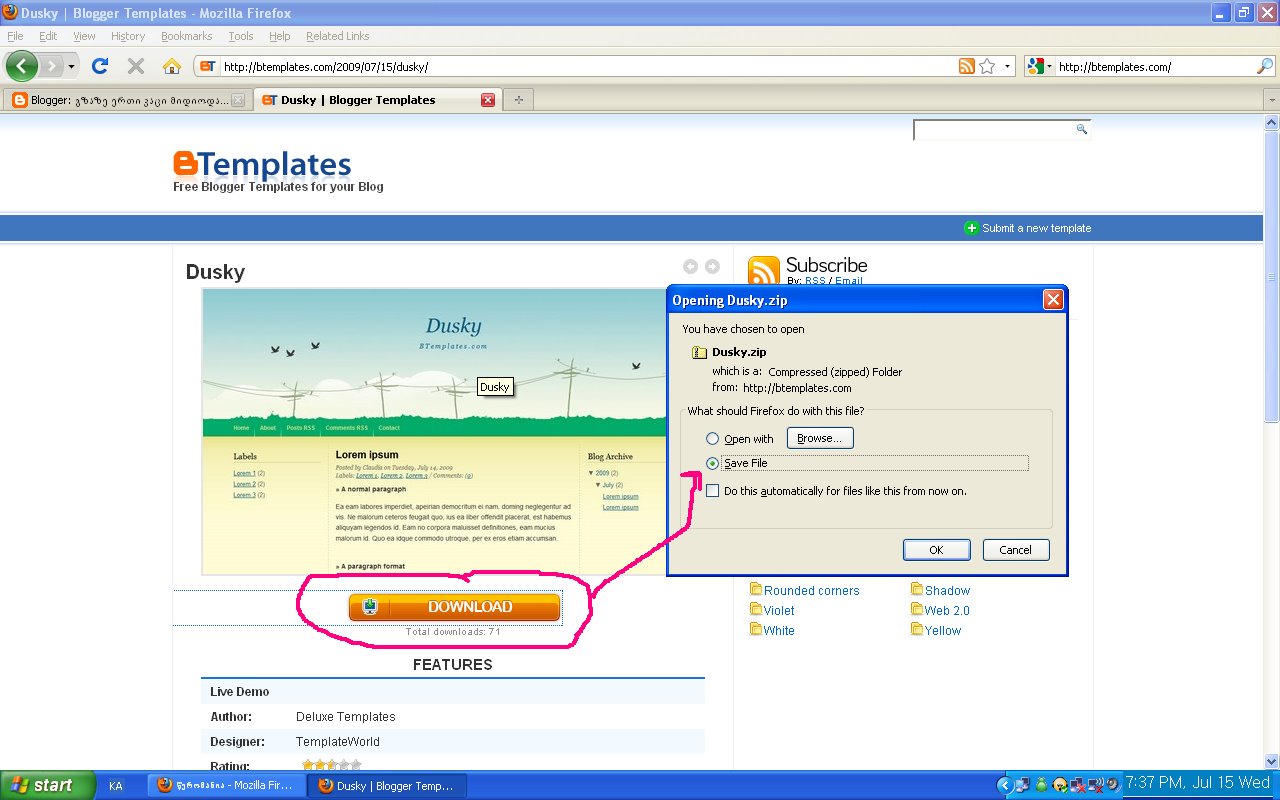Click the orange RSS Subscribe icon
The image size is (1280, 800).
764,272
